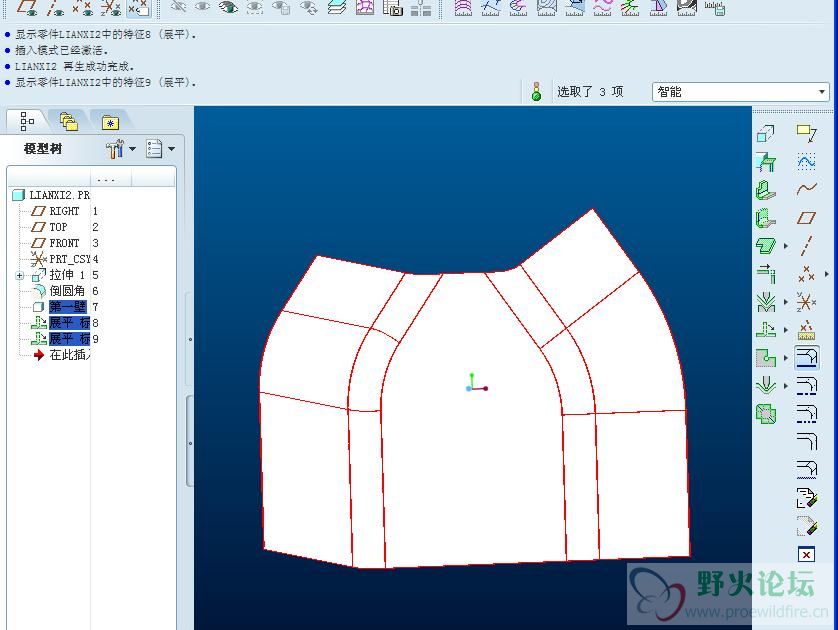
Task: Select the Extrude tool in right toolbar
Action: click(765, 133)
